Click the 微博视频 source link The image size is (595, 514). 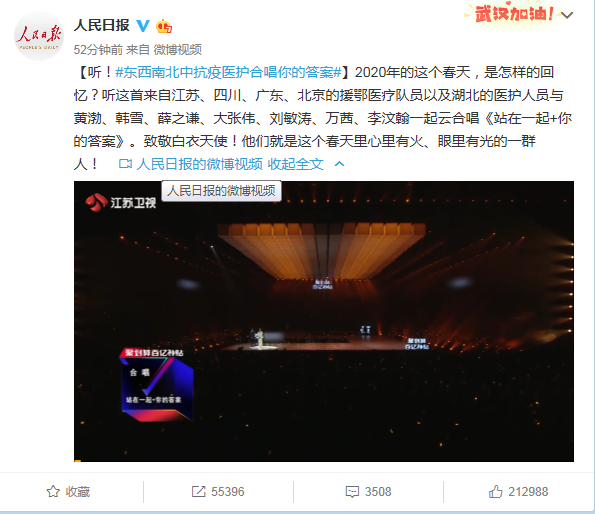(178, 49)
